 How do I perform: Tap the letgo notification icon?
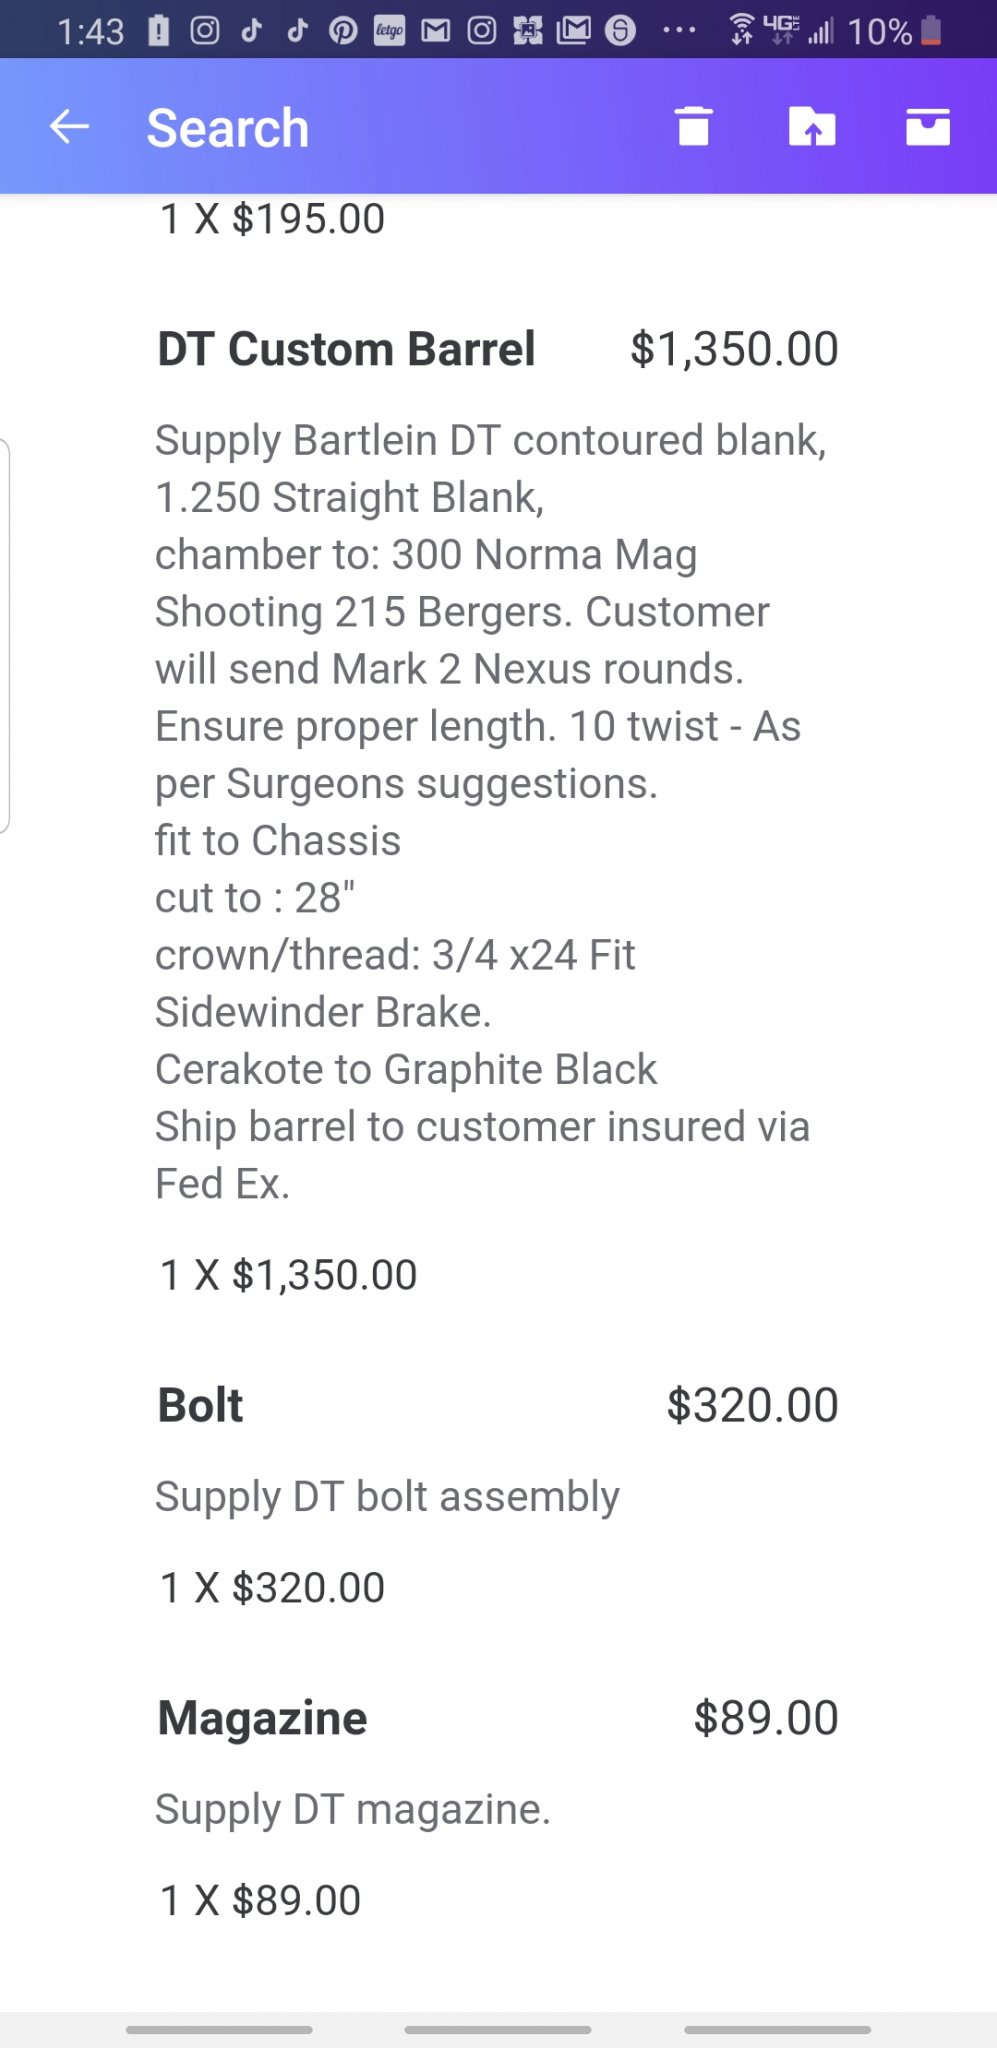[x=389, y=31]
